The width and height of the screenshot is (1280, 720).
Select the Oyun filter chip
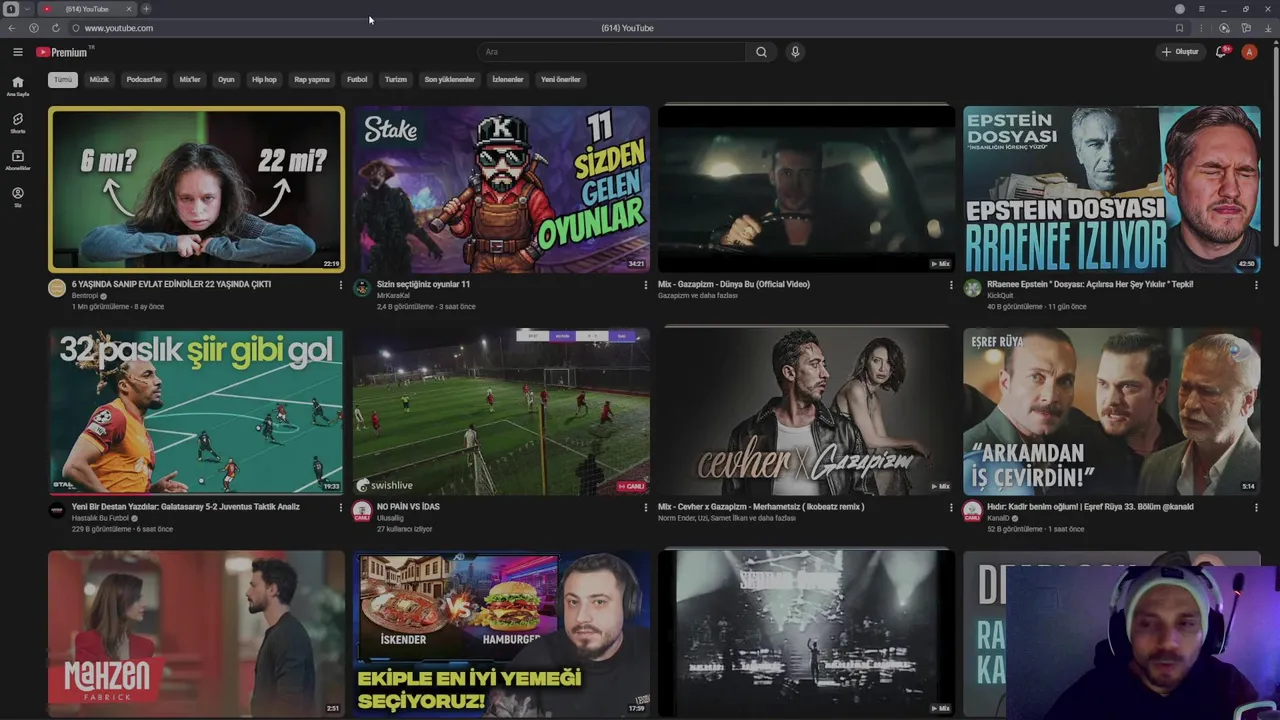226,79
